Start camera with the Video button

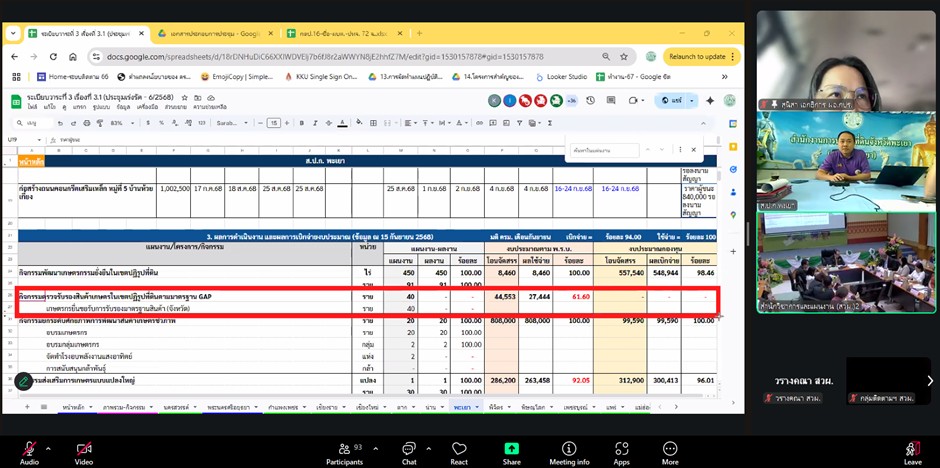83,449
